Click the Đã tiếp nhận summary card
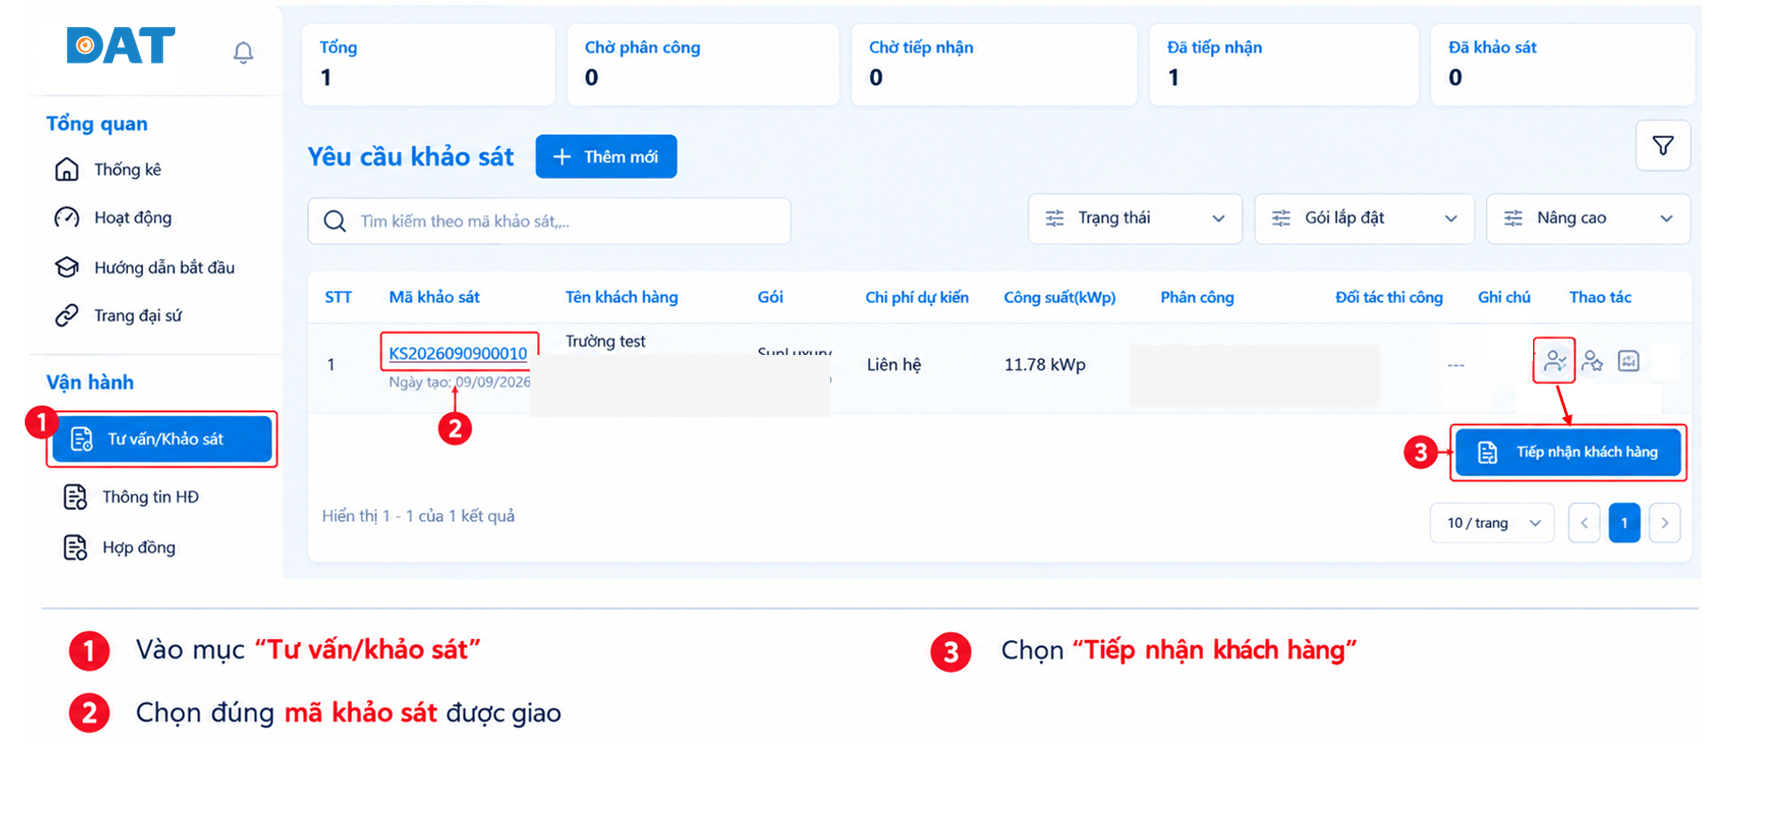Screen dimensions: 1770x820 point(1284,65)
